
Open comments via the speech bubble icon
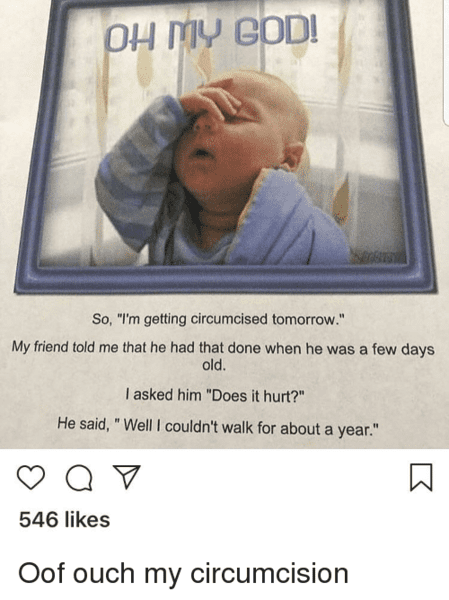pyautogui.click(x=79, y=478)
